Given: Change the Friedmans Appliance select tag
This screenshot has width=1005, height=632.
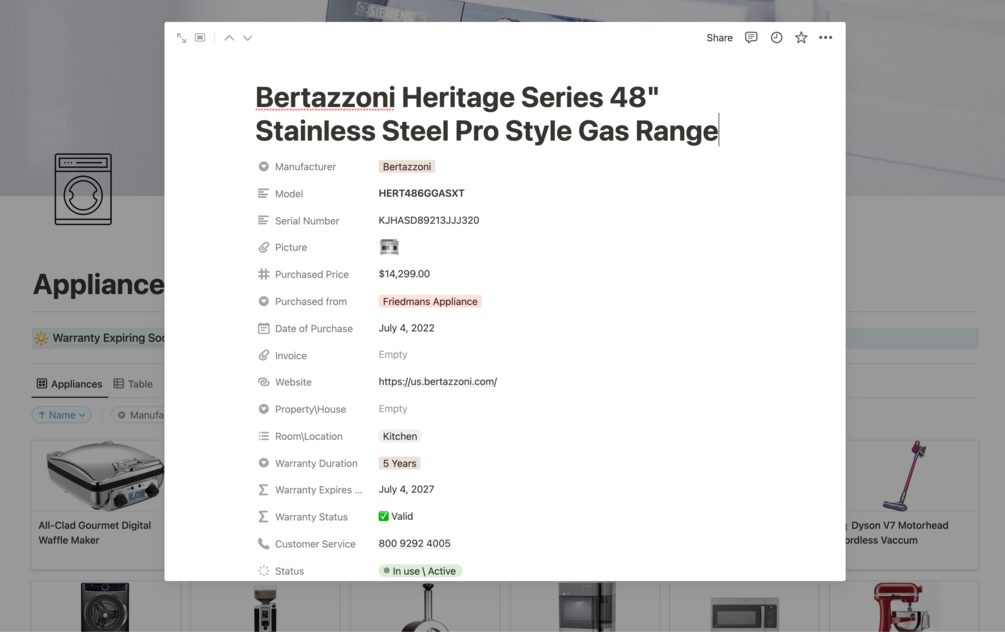Looking at the screenshot, I should pos(430,301).
